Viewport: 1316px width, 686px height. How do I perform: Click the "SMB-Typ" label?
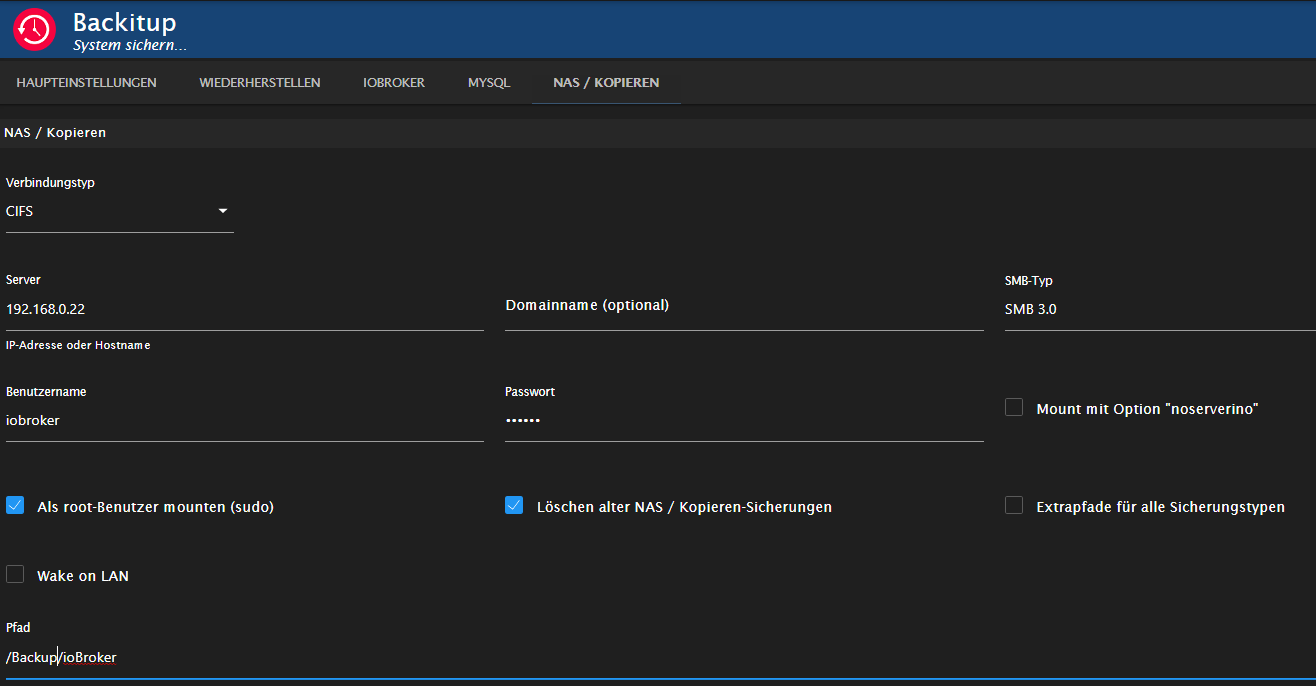(1029, 281)
